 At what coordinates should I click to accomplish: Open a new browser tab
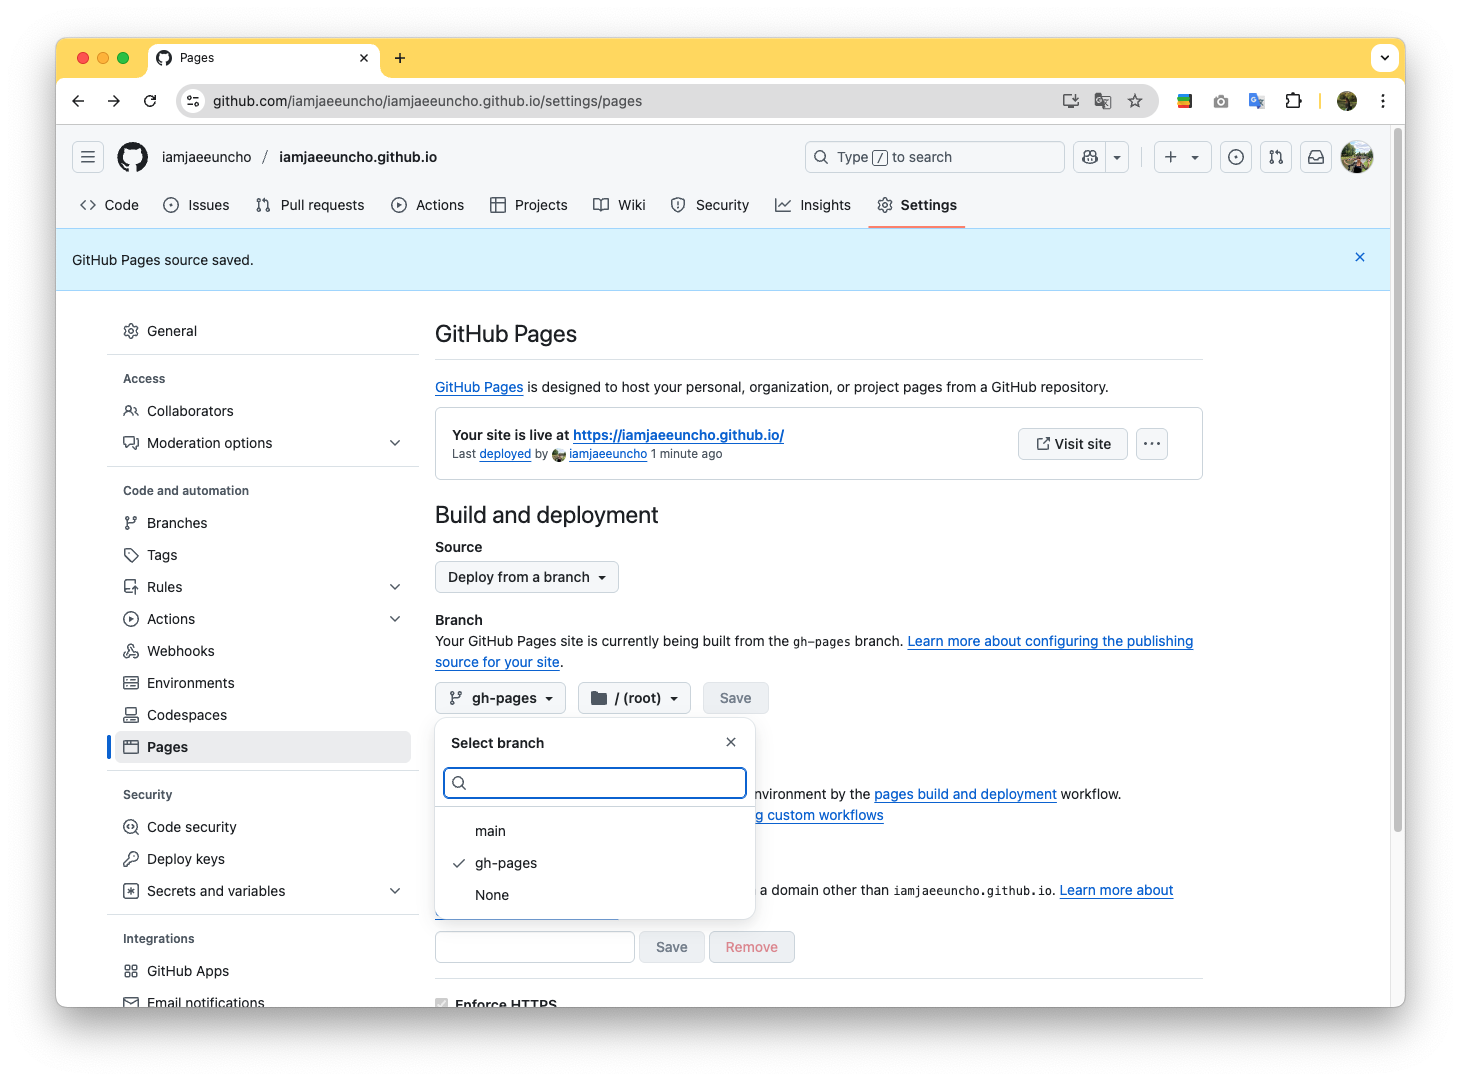coord(400,58)
